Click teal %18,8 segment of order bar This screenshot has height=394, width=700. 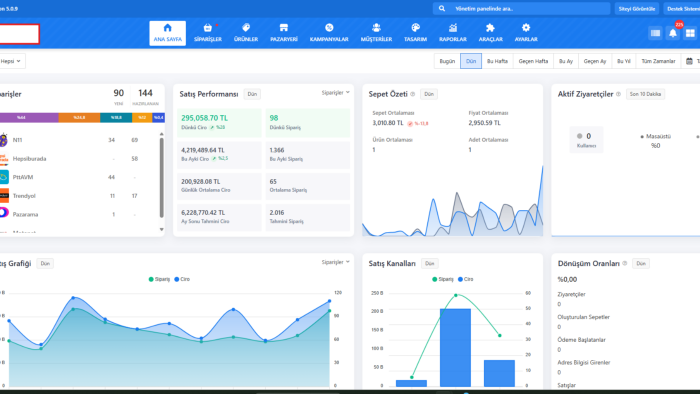click(116, 117)
